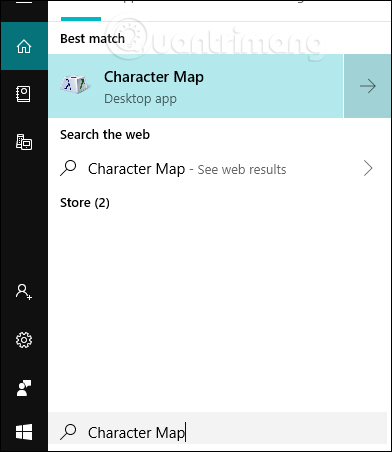
Task: Click the Character Map app icon
Action: pyautogui.click(x=74, y=85)
